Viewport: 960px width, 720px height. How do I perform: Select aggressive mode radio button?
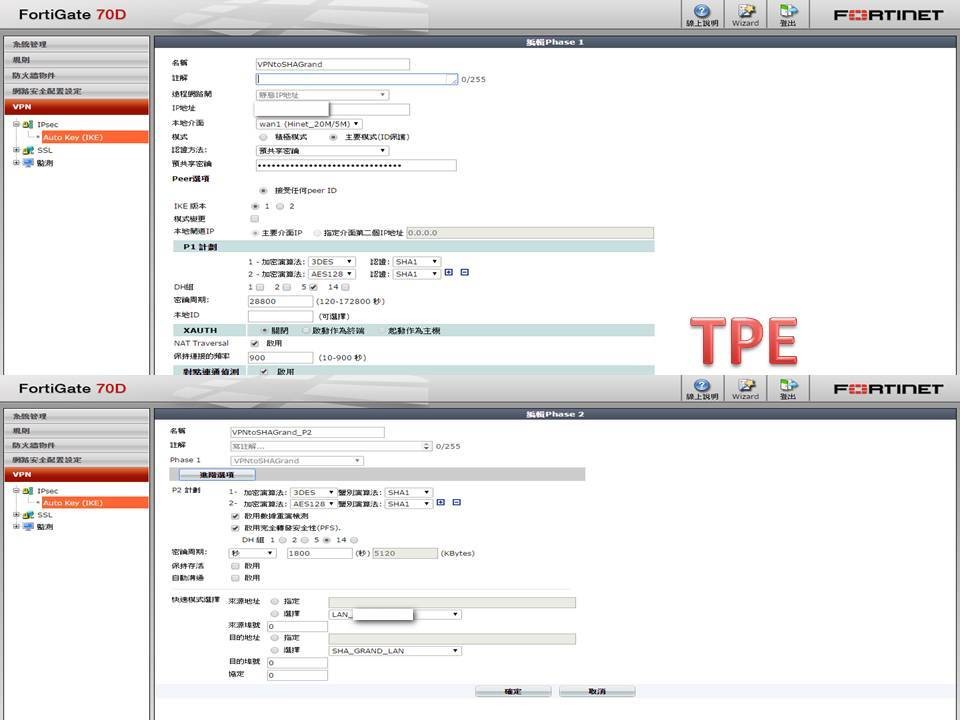(263, 137)
